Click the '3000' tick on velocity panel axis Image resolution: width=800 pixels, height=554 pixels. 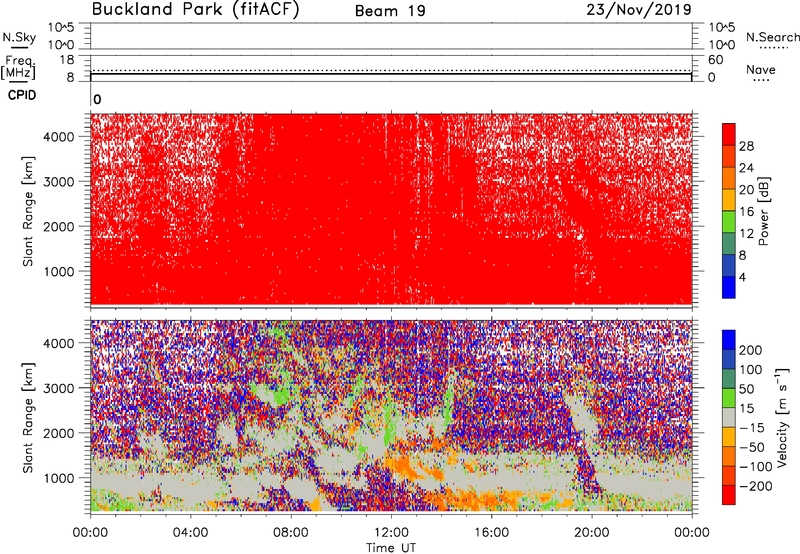[59, 388]
